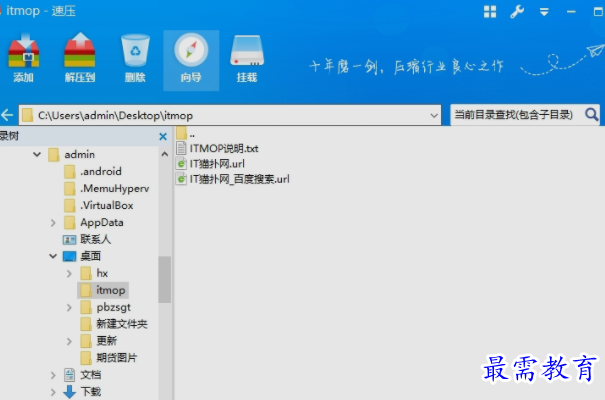The image size is (605, 400).
Task: Select the file IT猫扑网_百度搜索.url
Action: pos(233,179)
